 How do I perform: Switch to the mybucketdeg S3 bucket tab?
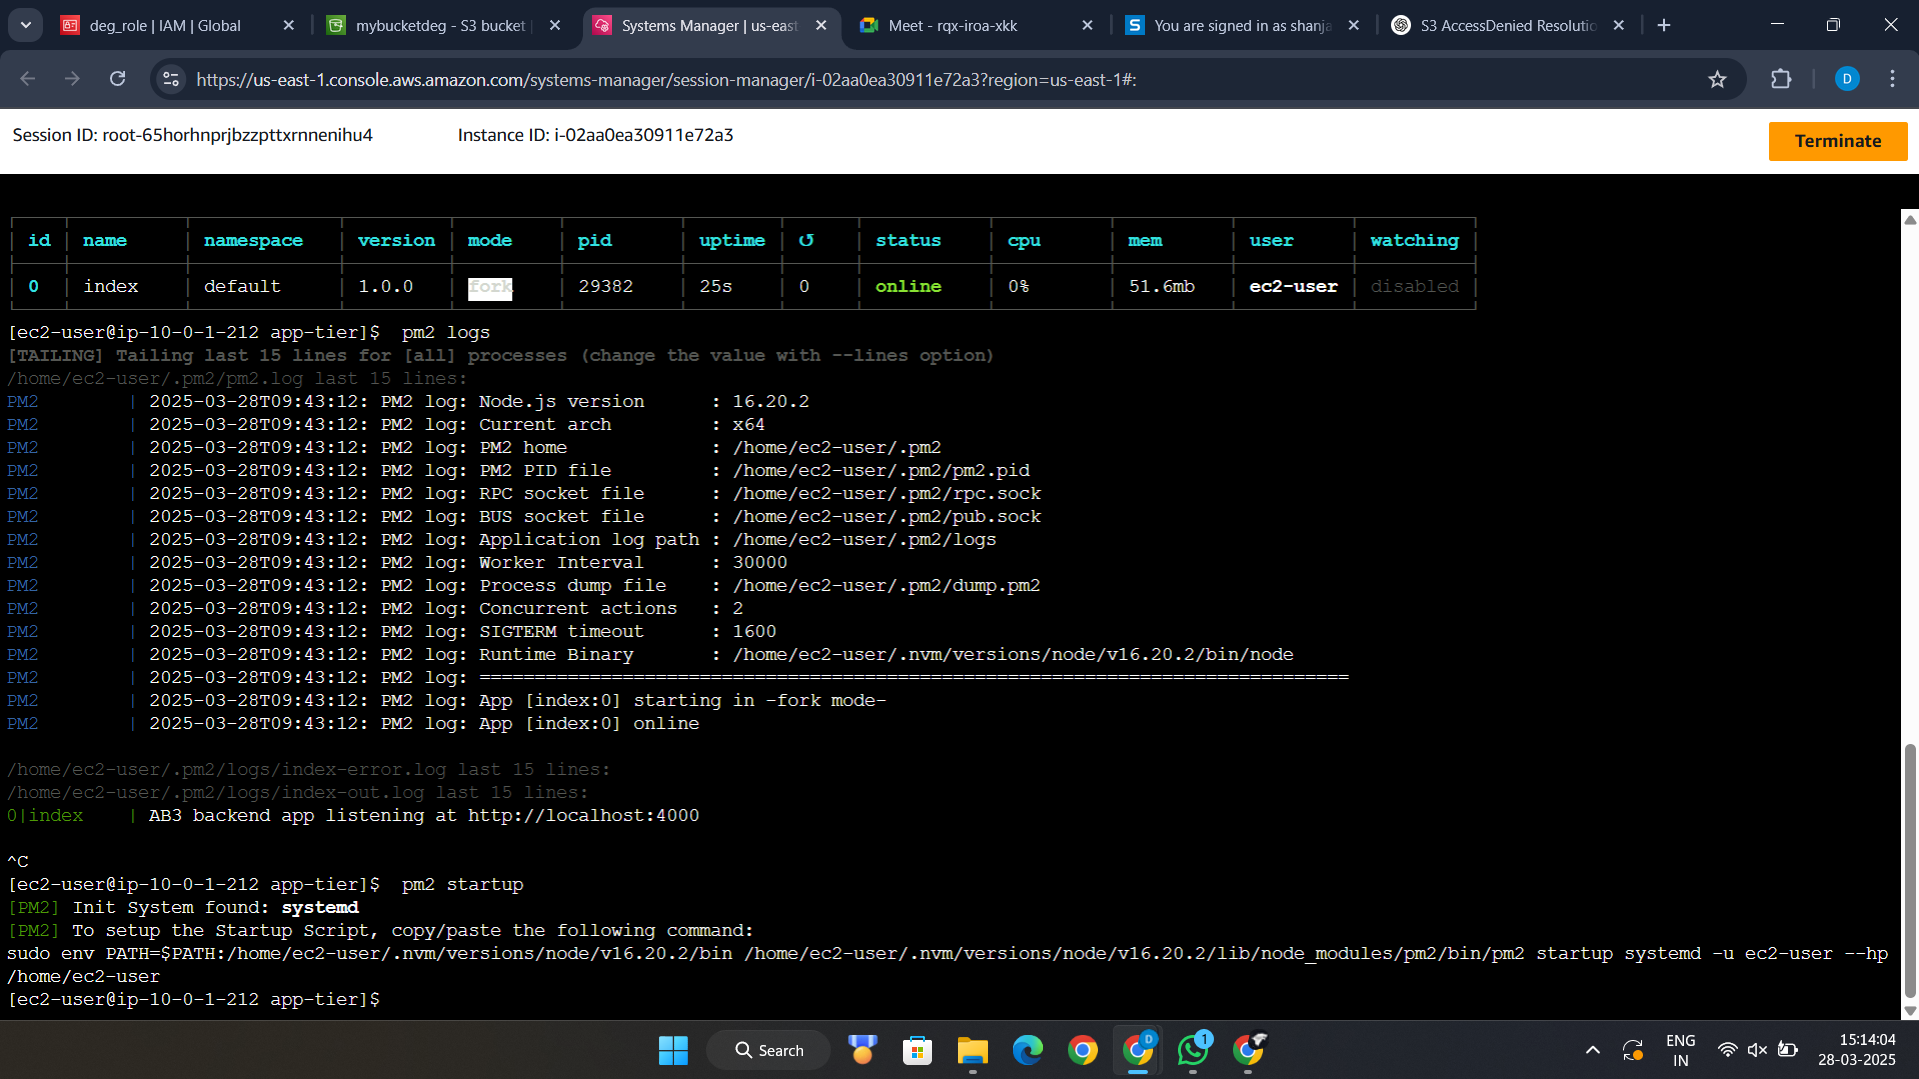point(440,26)
